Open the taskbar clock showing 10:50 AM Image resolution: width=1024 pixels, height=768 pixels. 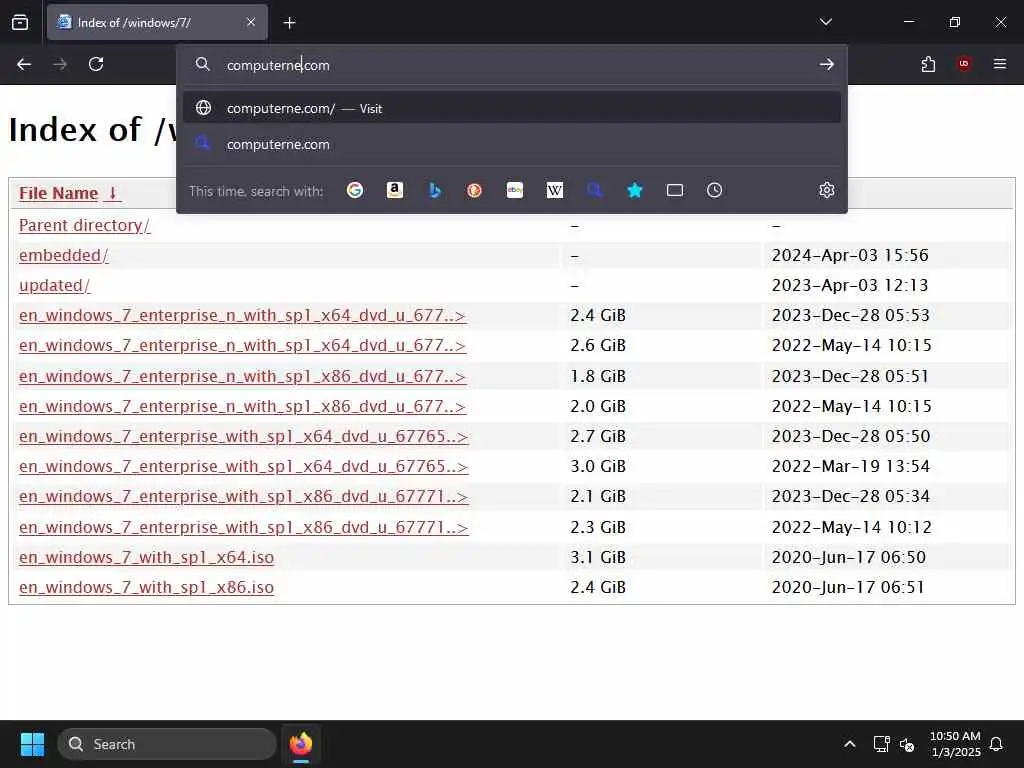pyautogui.click(x=955, y=744)
